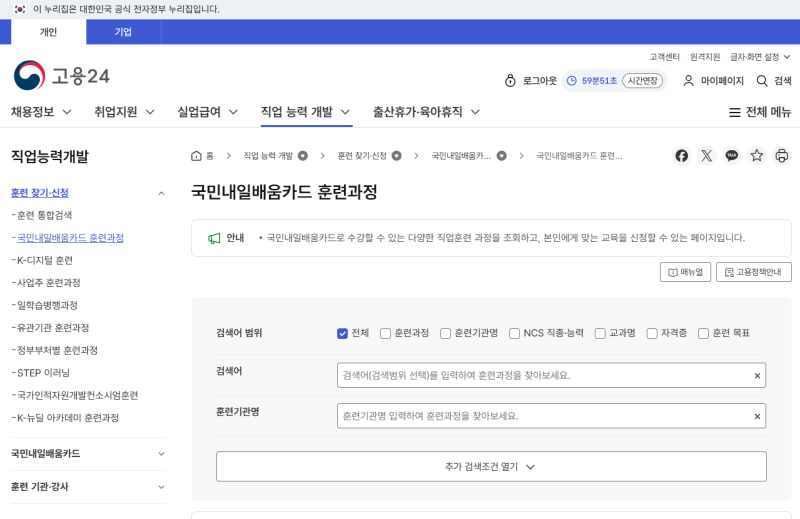Share page on X (Twitter) icon
The height and width of the screenshot is (519, 800).
(706, 156)
